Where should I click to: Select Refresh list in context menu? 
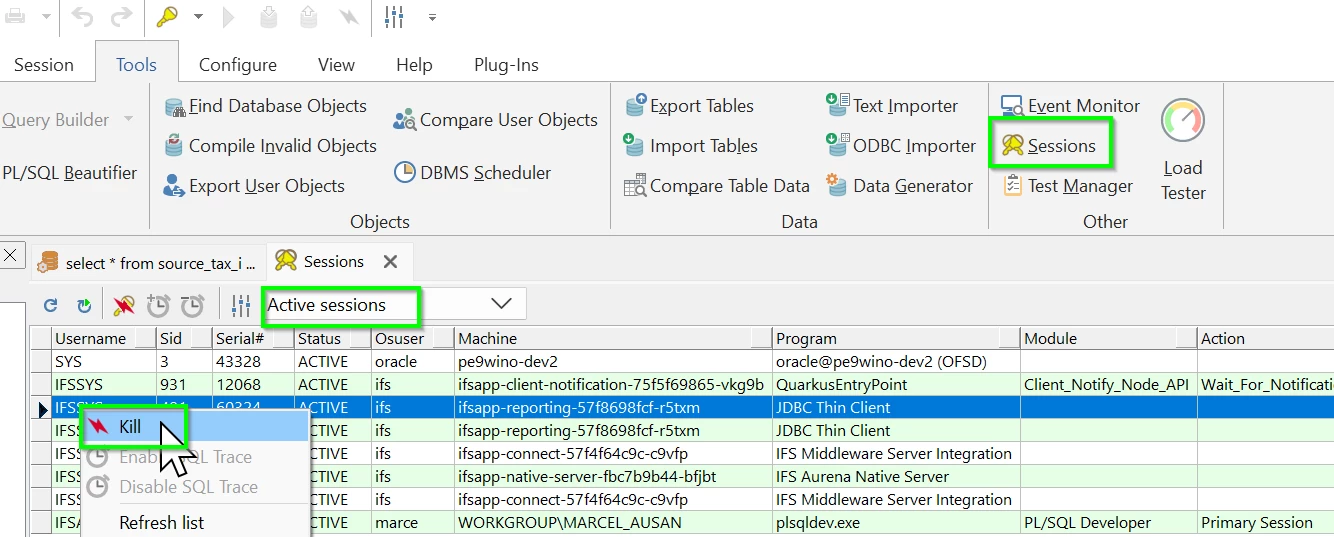(x=161, y=522)
